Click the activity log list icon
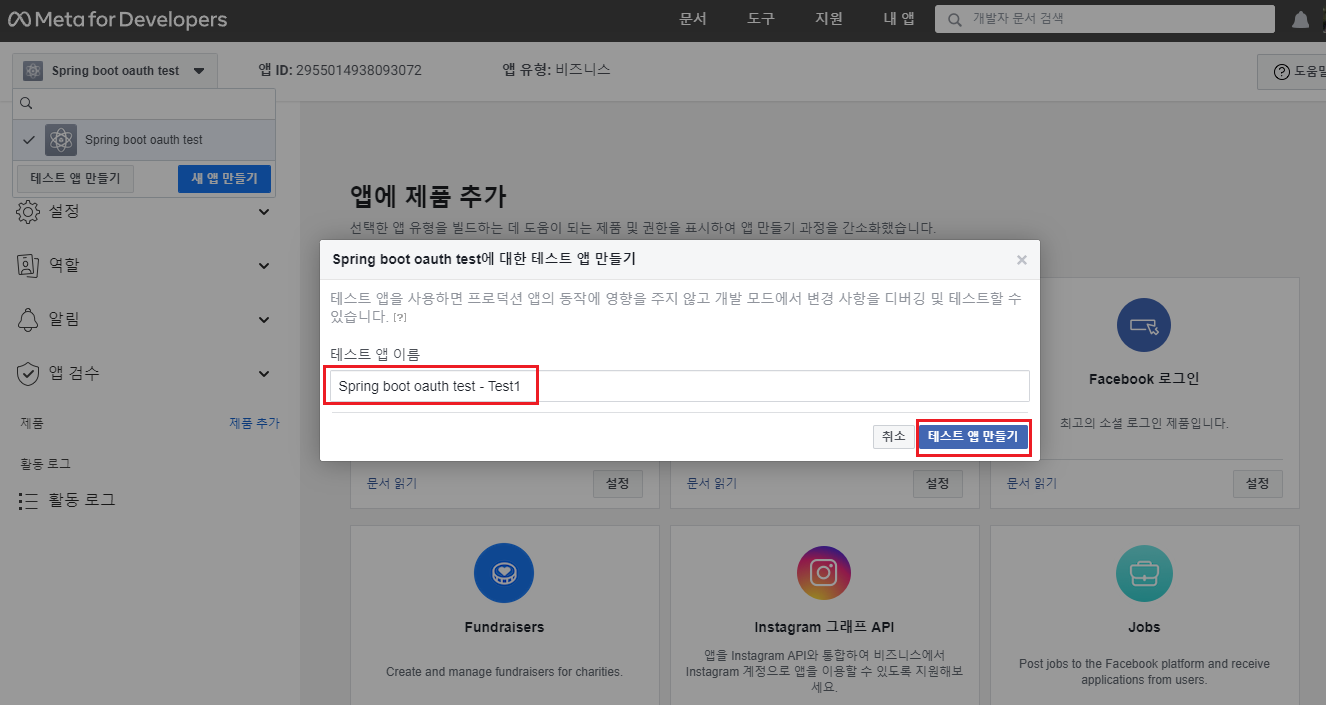Image resolution: width=1326 pixels, height=705 pixels. [x=28, y=500]
